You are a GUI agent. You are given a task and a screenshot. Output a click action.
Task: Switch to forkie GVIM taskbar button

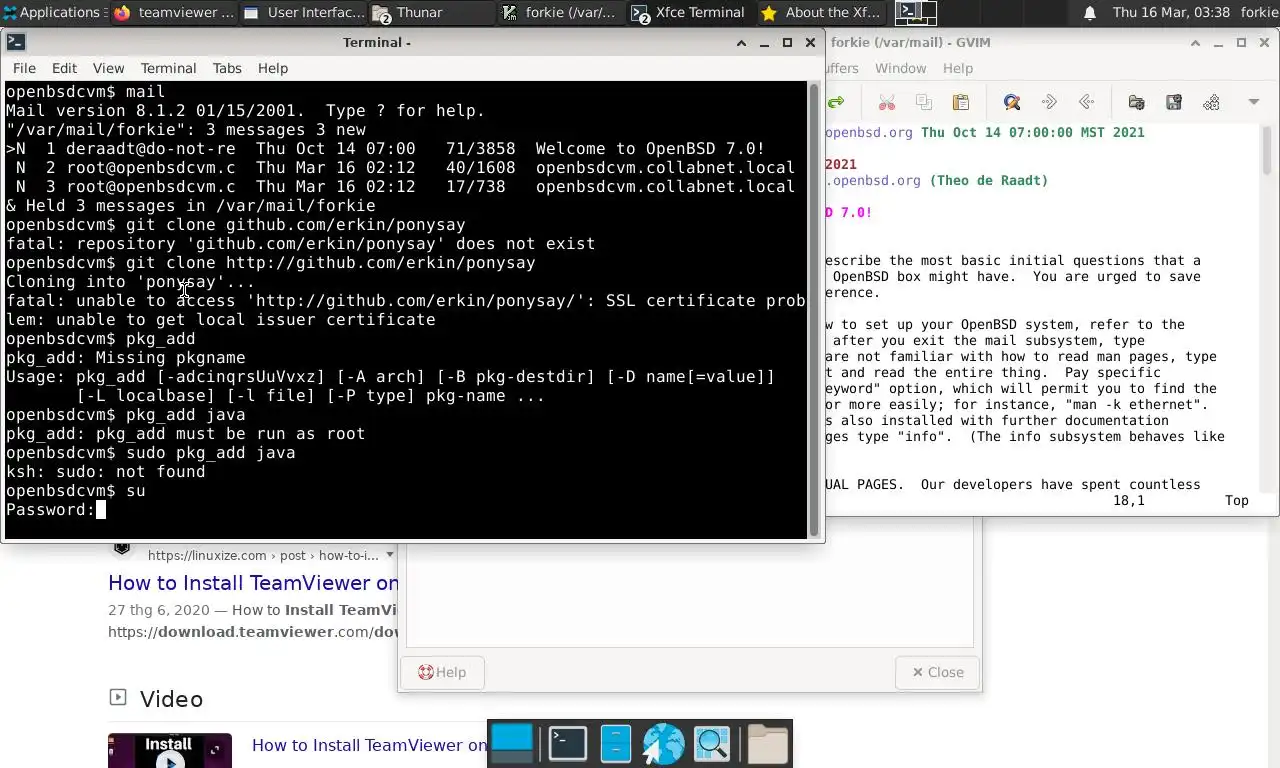(562, 12)
